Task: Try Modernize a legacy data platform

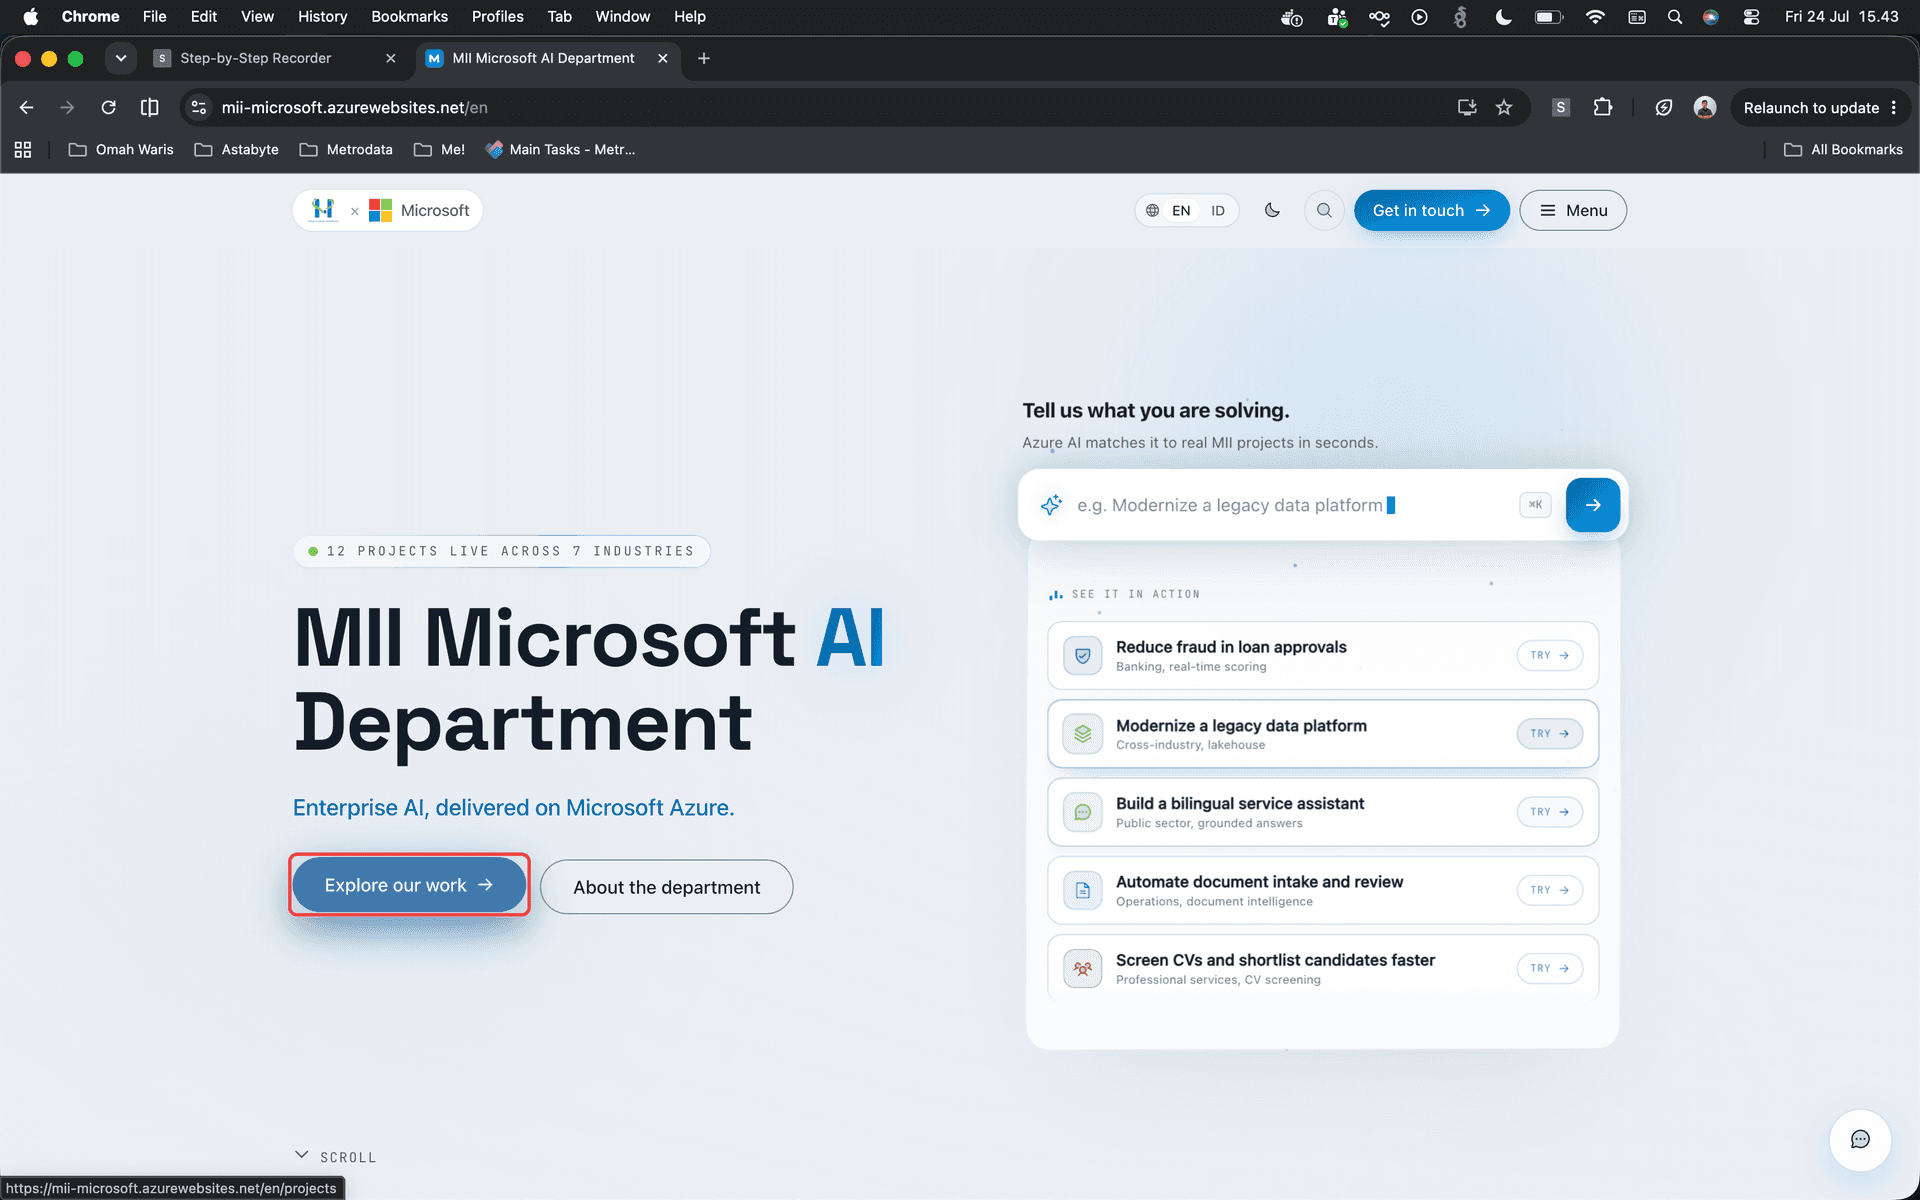Action: (1550, 733)
